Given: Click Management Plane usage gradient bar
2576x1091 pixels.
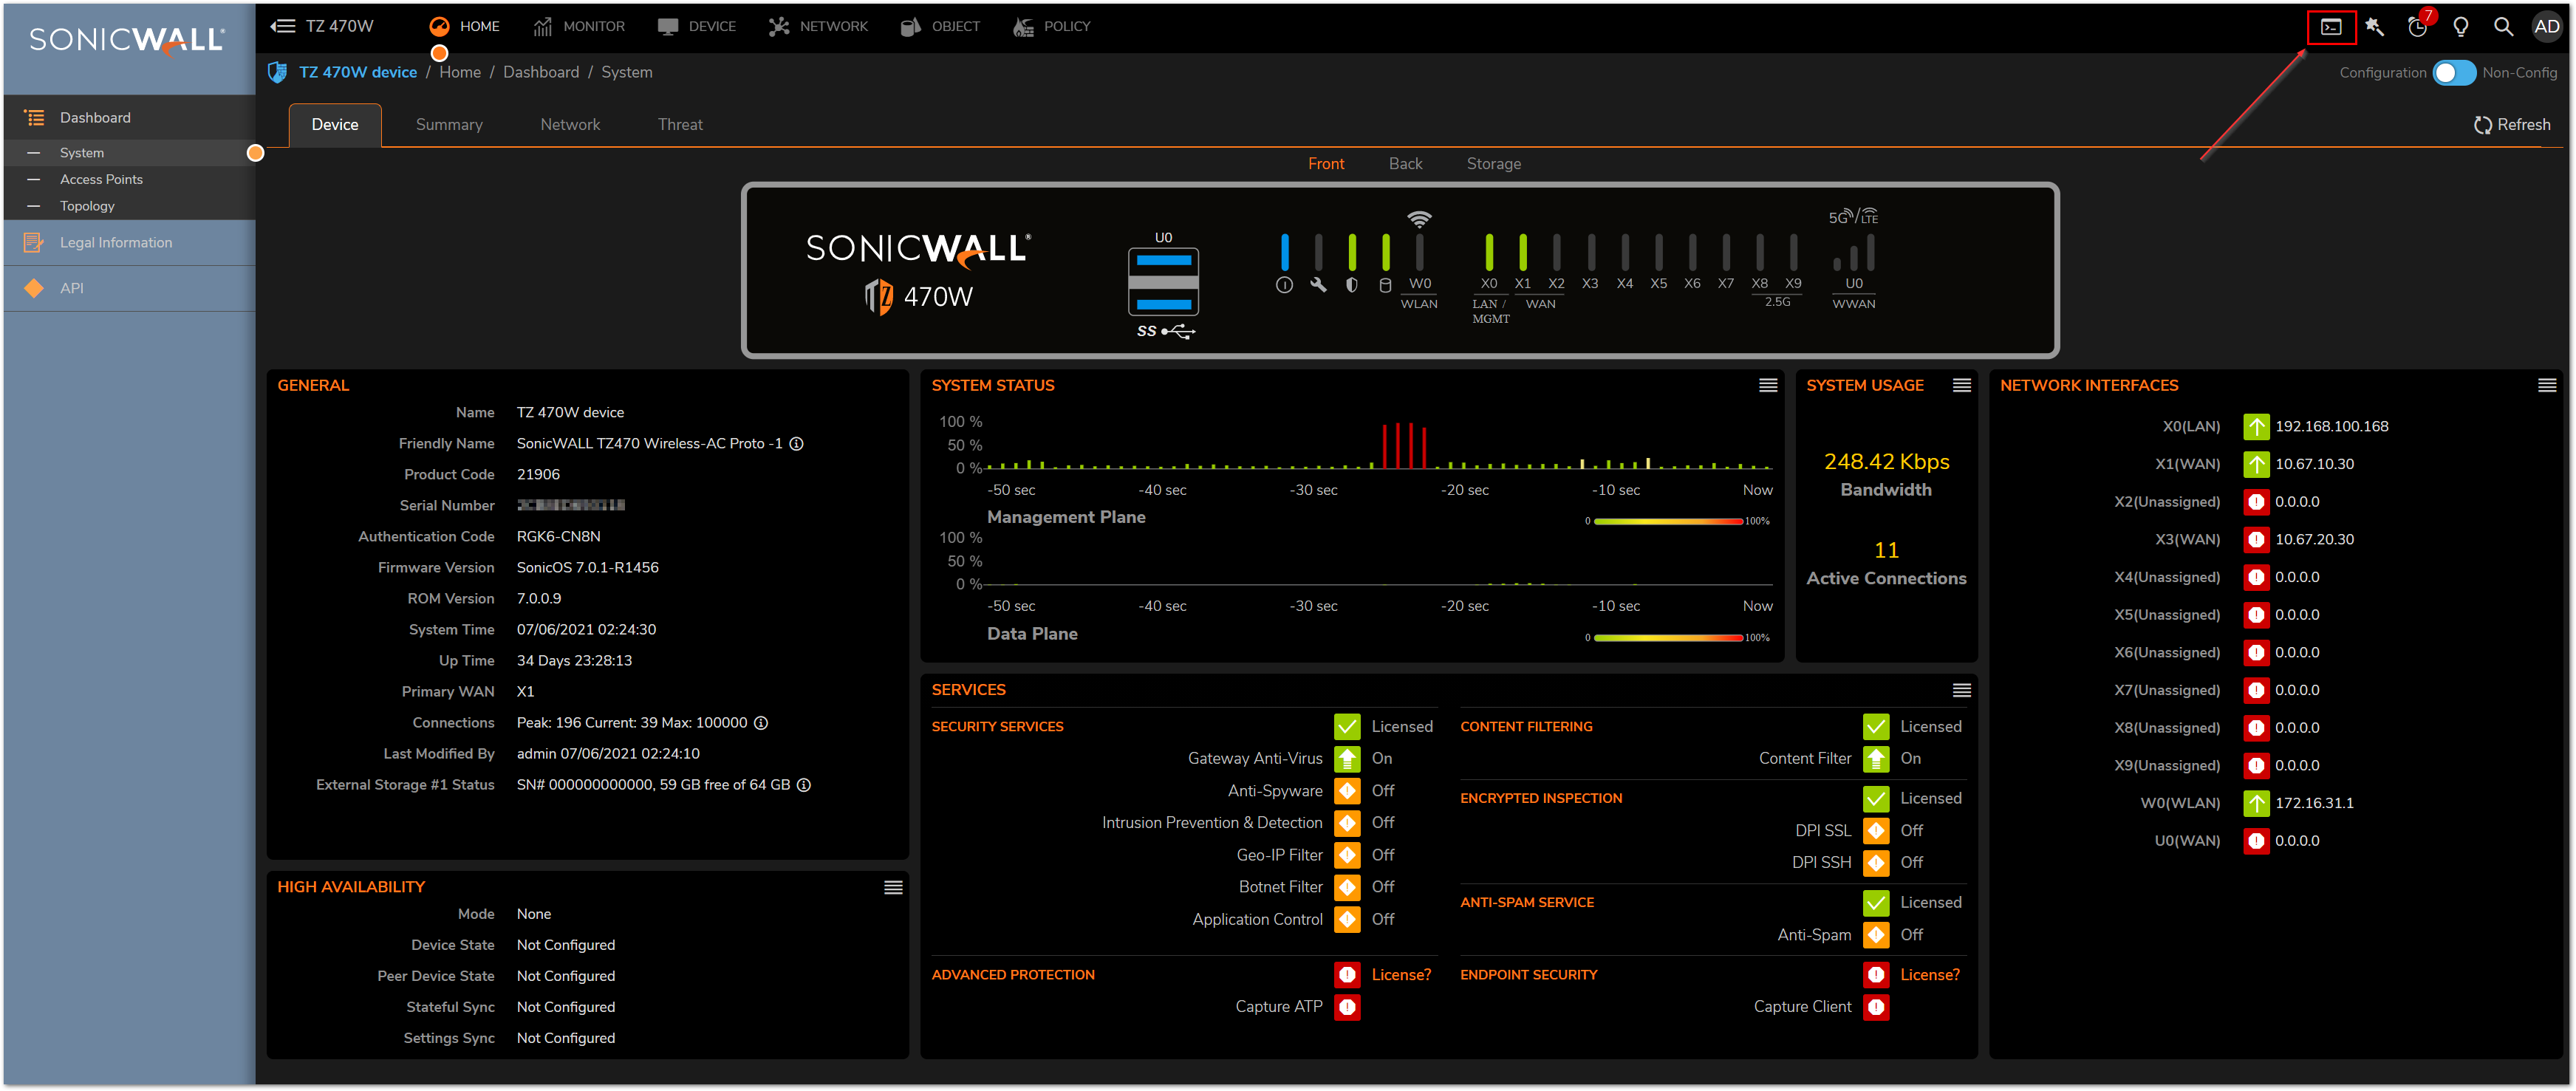Looking at the screenshot, I should [1668, 522].
